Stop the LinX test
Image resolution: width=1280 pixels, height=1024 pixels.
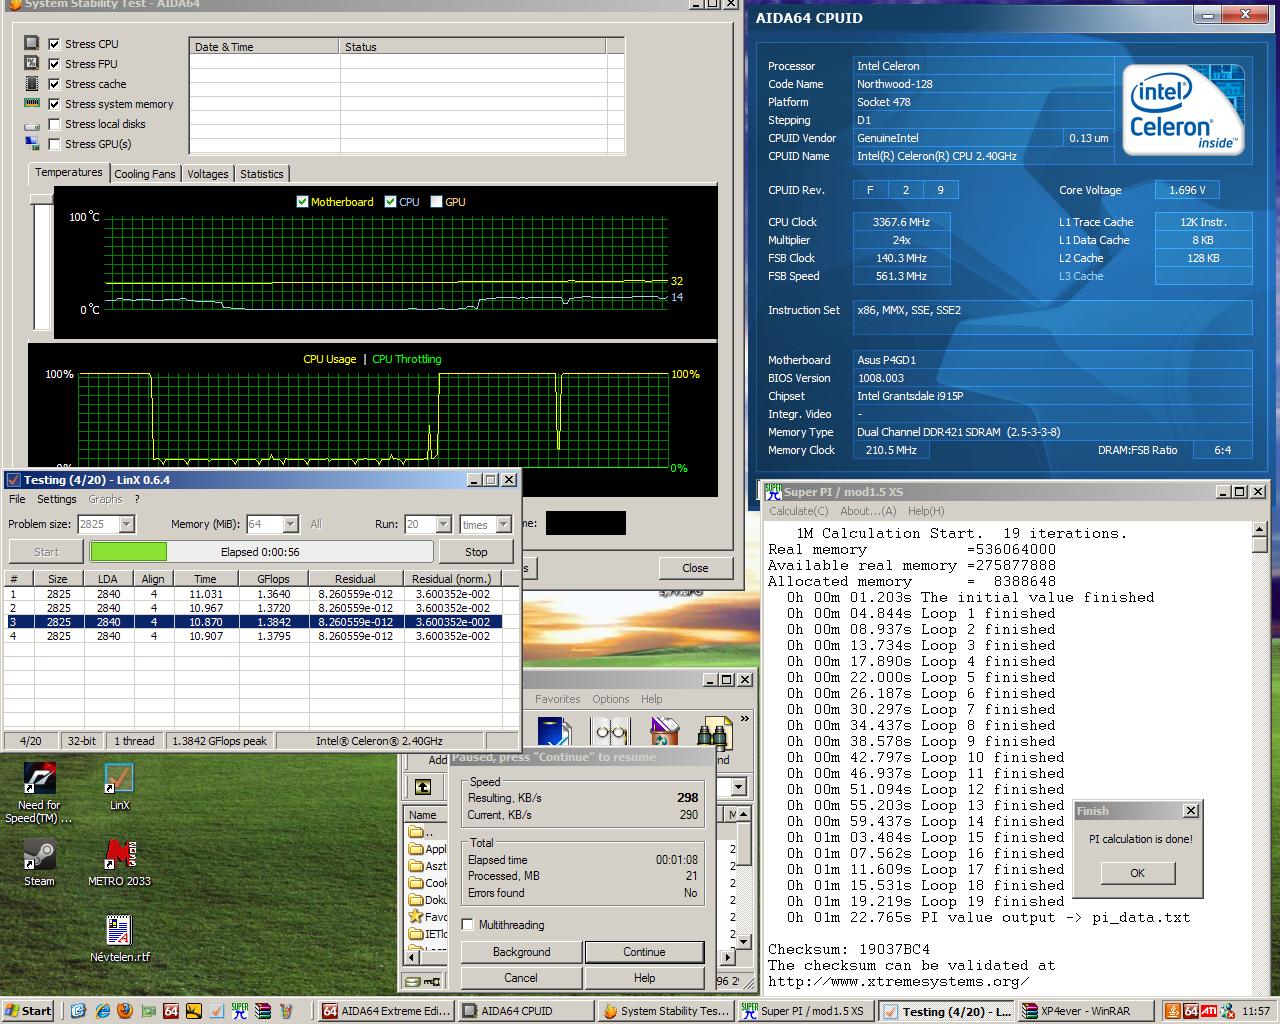(476, 551)
